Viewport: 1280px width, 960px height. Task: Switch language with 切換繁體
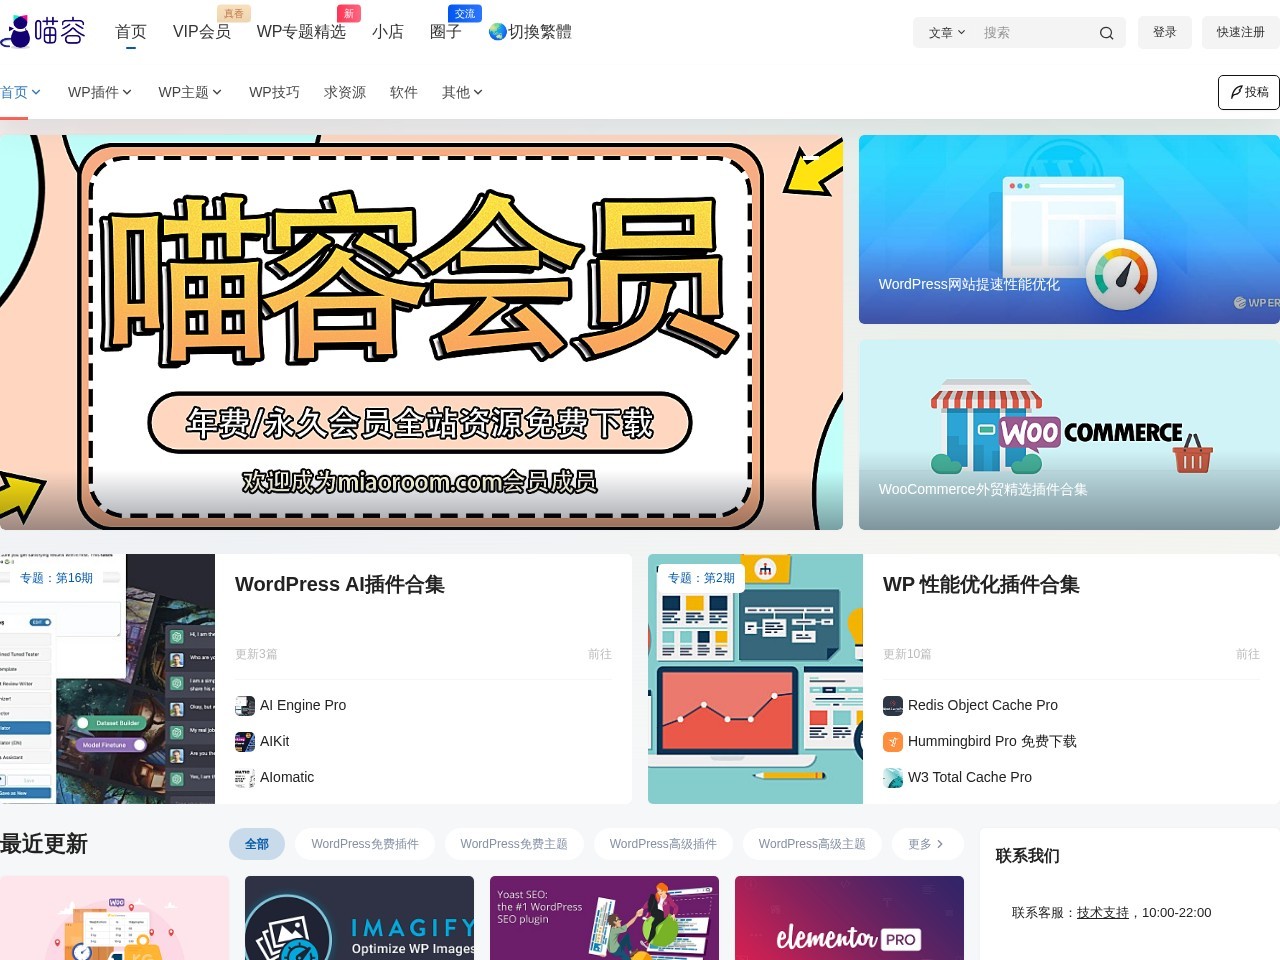(x=540, y=32)
